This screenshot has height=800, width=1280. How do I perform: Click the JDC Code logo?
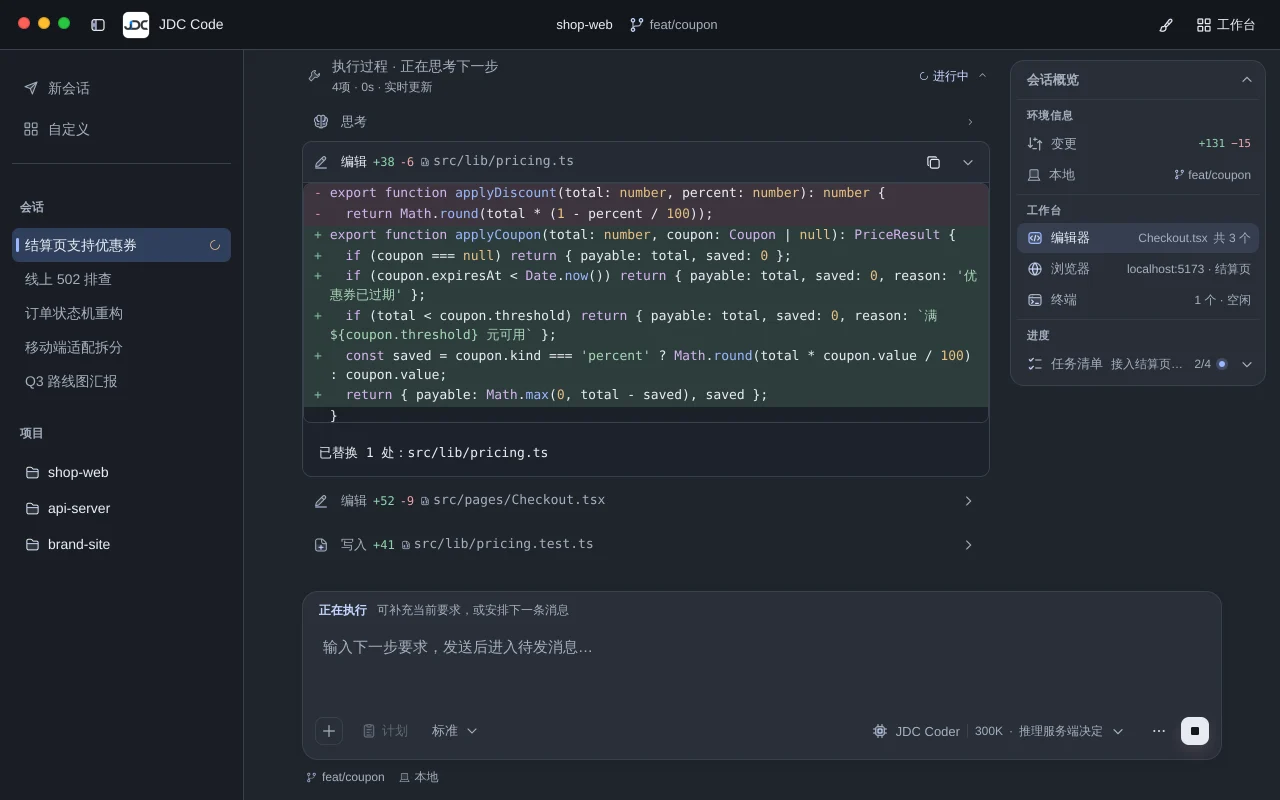pos(136,25)
